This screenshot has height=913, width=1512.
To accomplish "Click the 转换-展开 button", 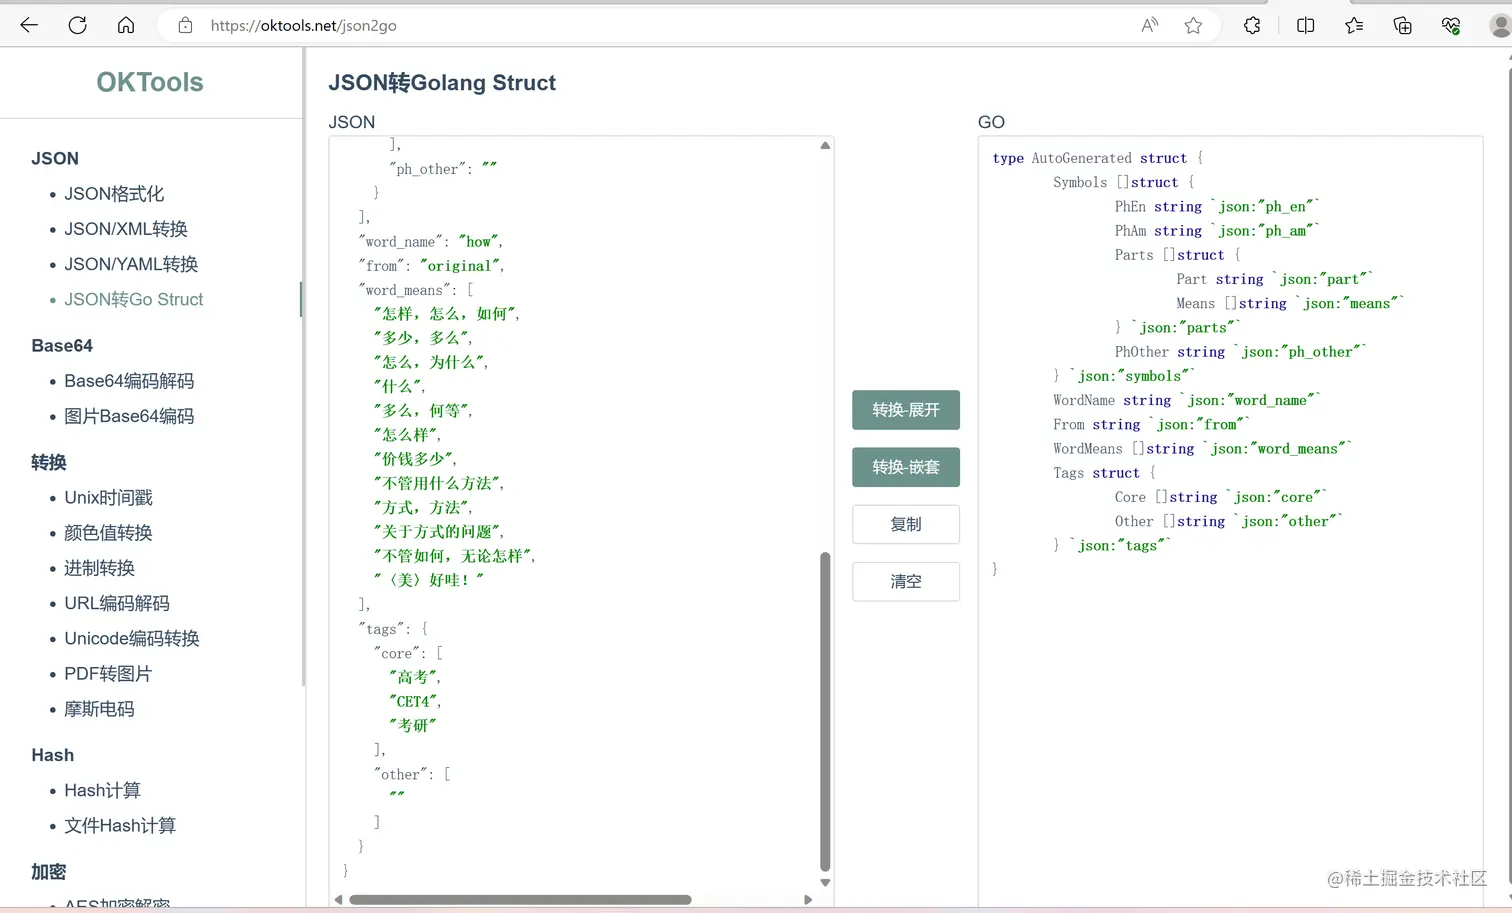I will (906, 410).
